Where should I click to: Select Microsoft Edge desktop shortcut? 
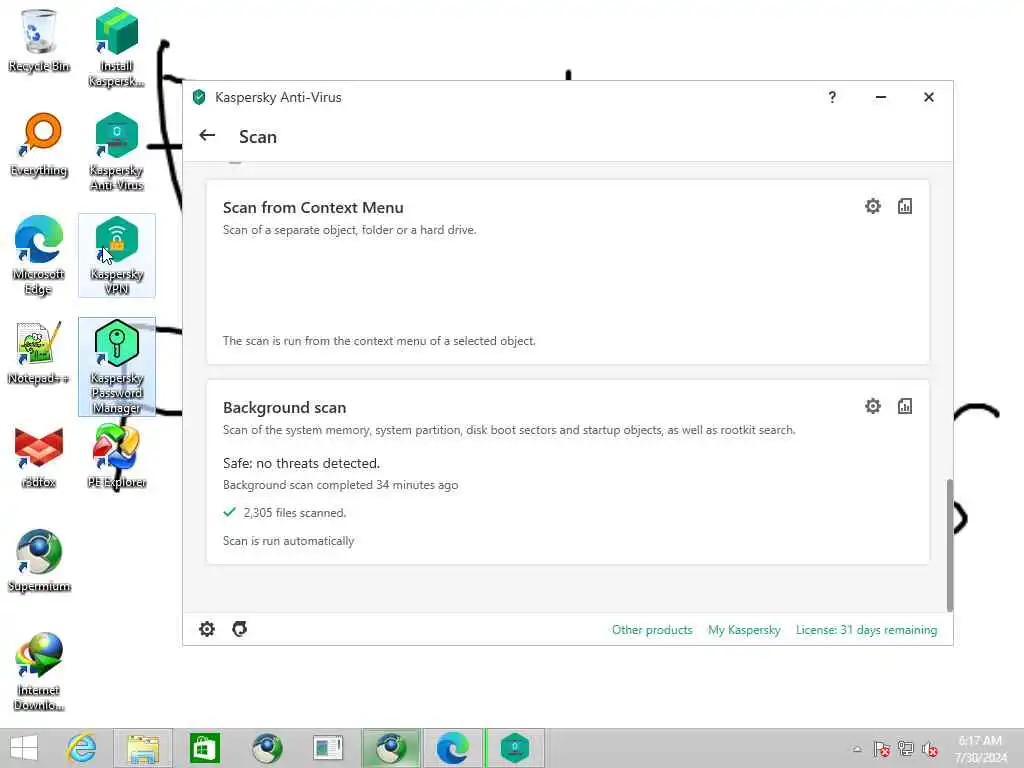(x=39, y=255)
